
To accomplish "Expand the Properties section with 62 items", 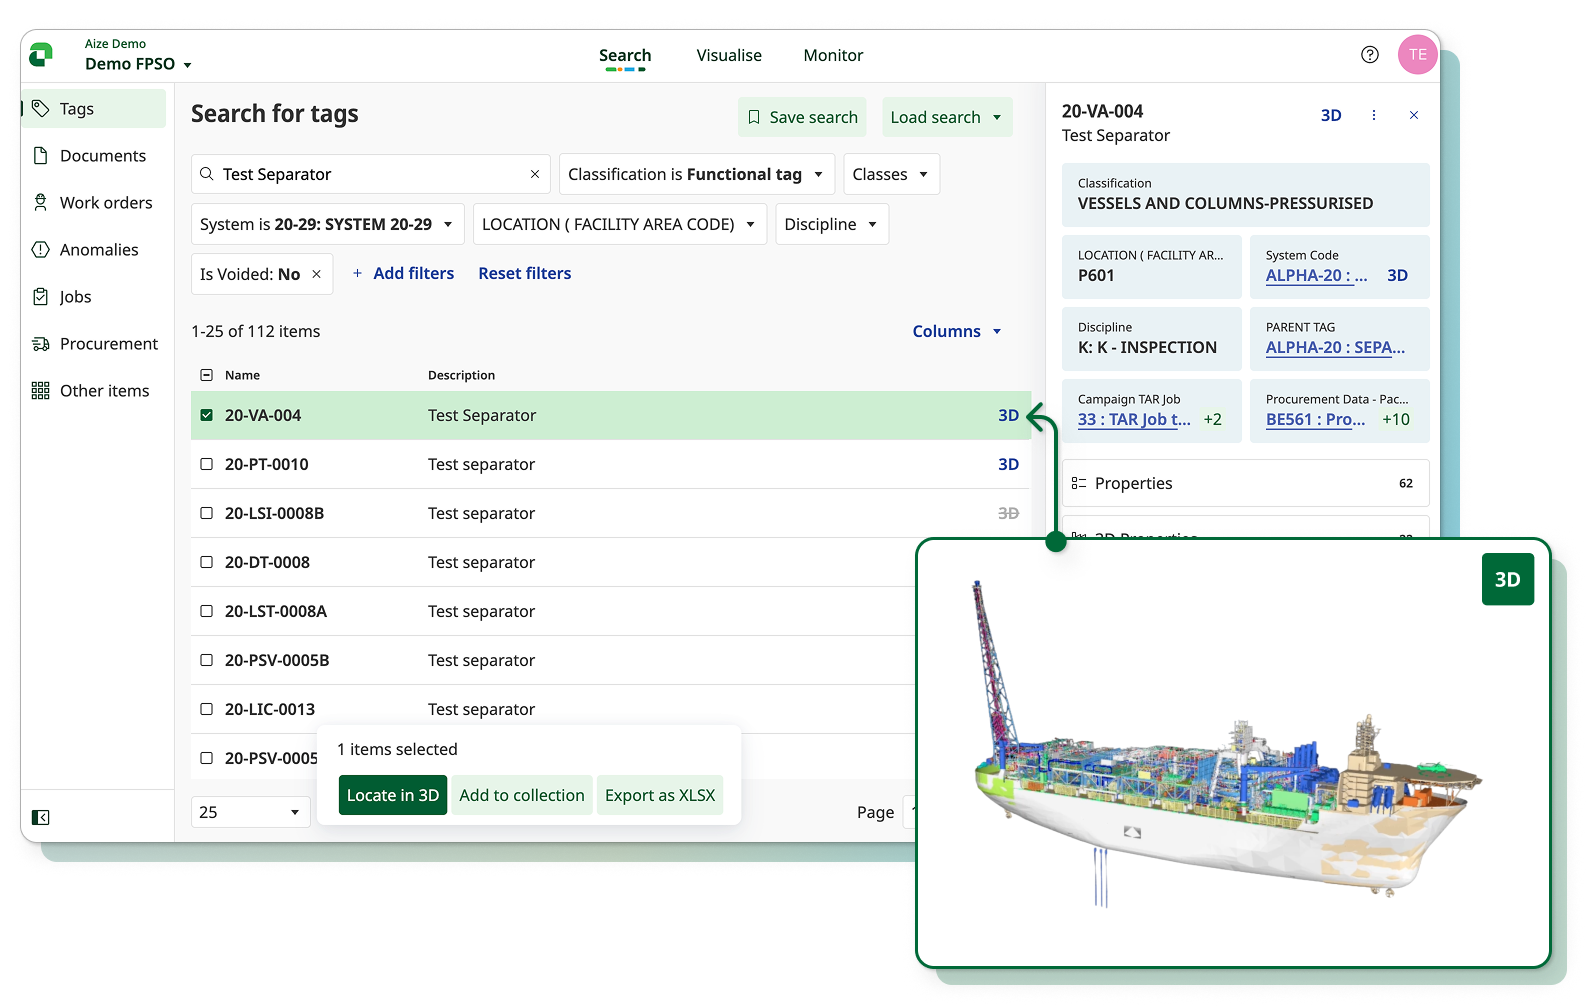I will 1246,483.
